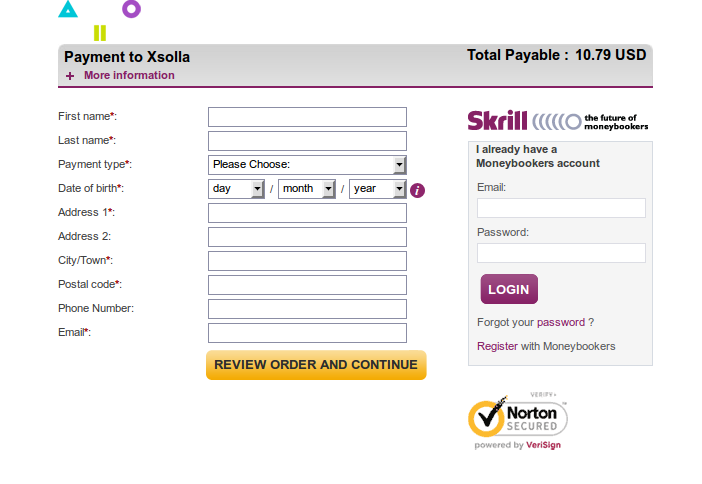Open the month dropdown for date of birth
The height and width of the screenshot is (484, 702).
pos(307,188)
